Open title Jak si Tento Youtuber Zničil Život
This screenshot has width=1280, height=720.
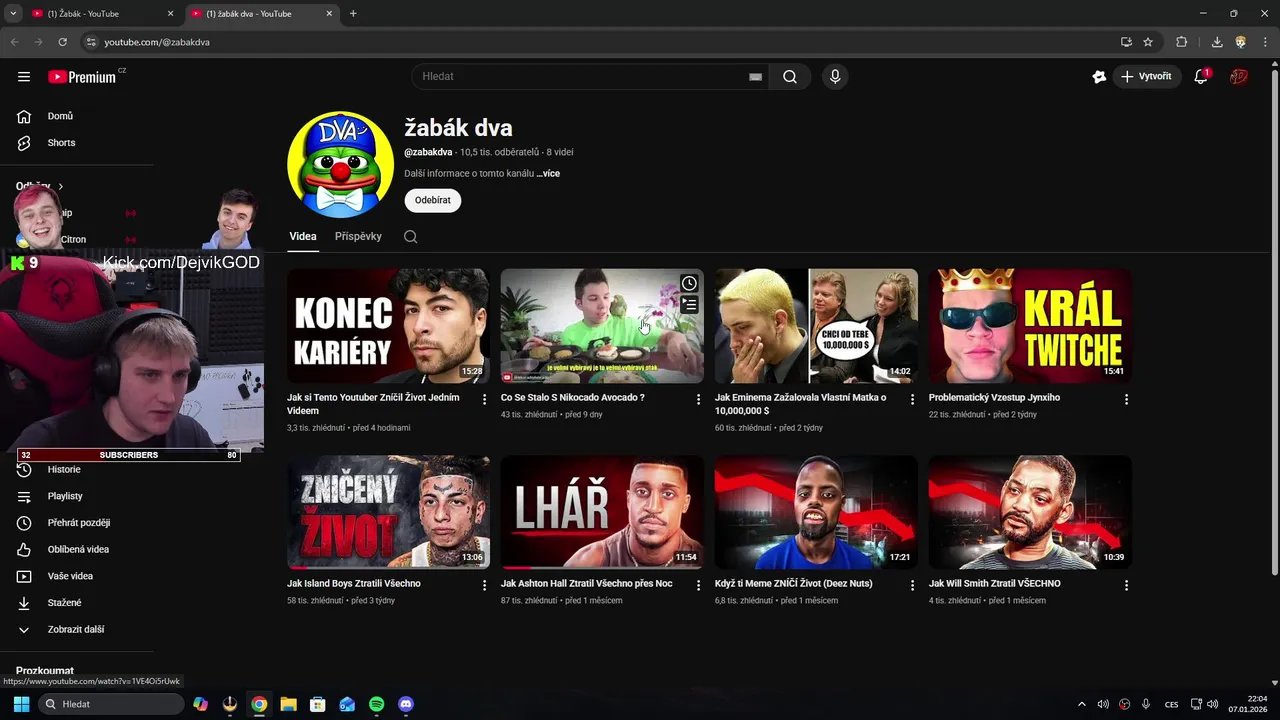(373, 404)
